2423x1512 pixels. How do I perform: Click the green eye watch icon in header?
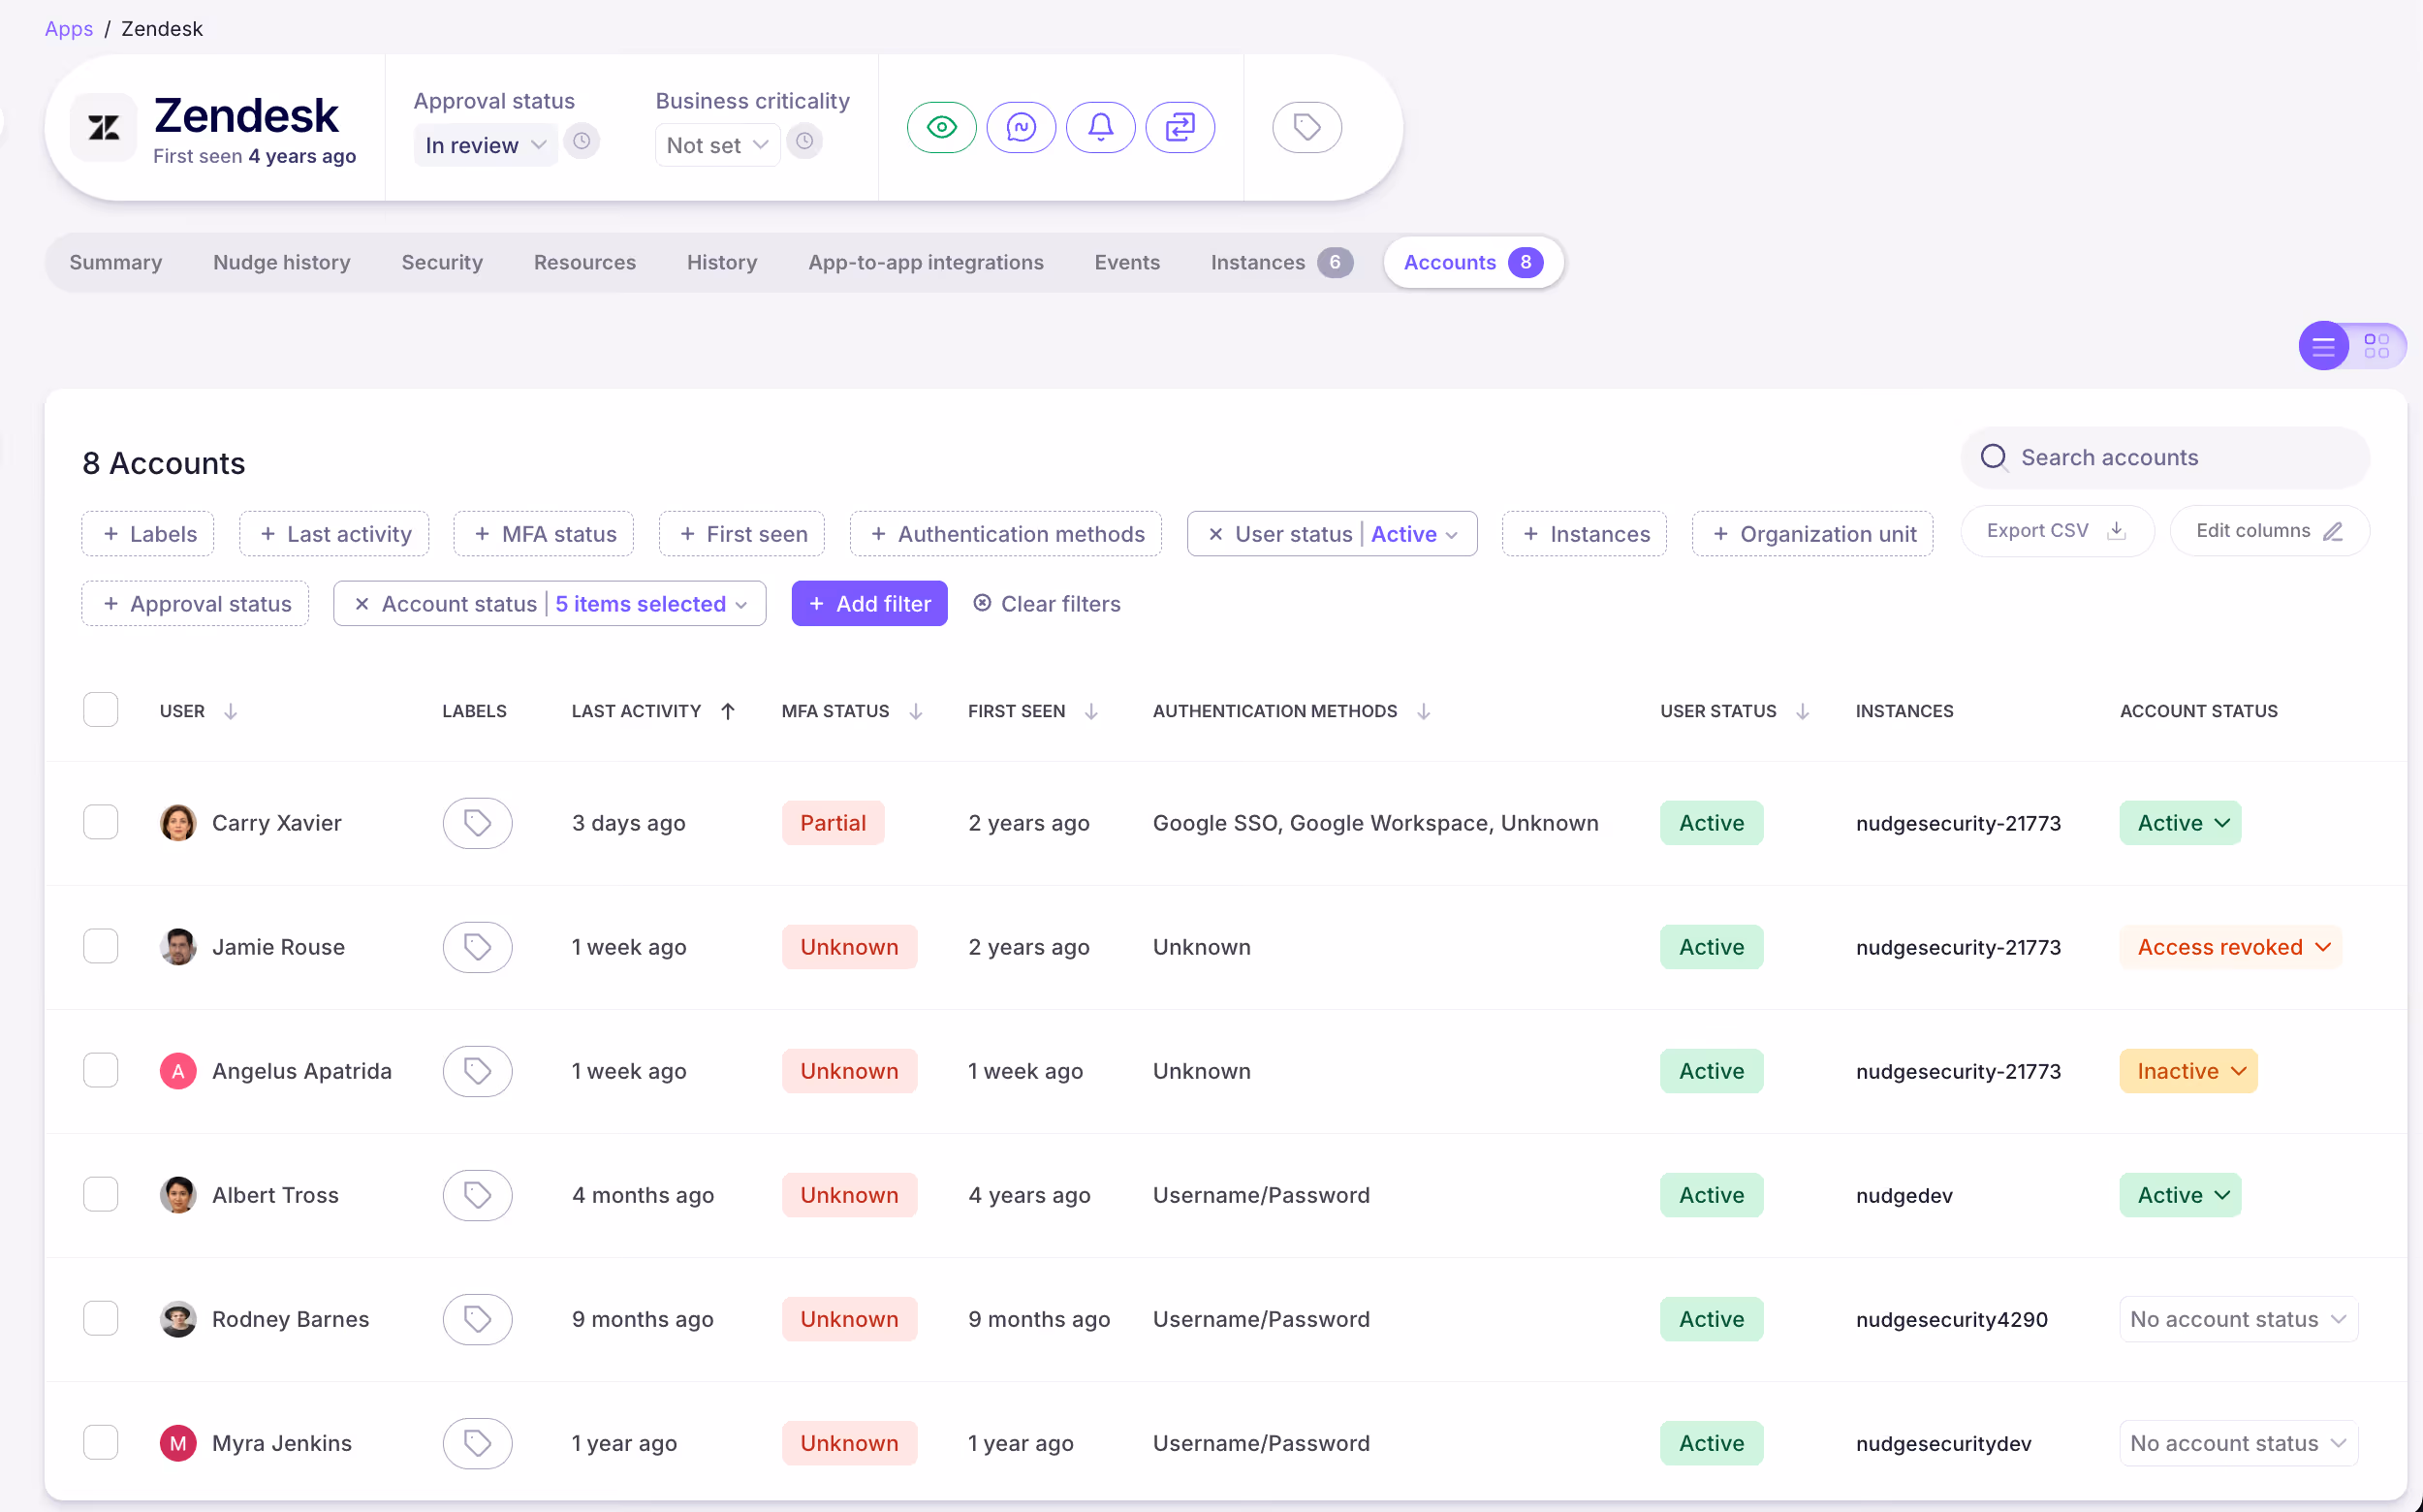click(941, 127)
